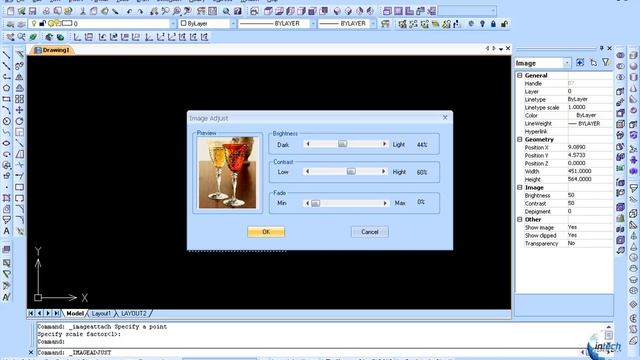
Task: Click Cancel in Image Adjust dialog
Action: tap(369, 232)
